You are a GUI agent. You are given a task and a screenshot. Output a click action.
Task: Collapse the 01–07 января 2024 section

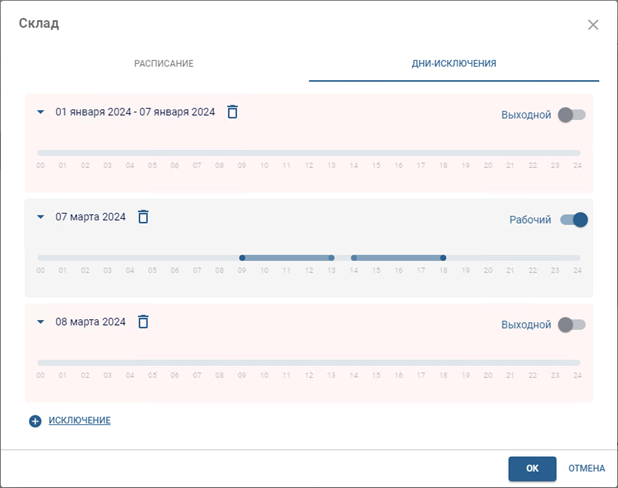(41, 112)
